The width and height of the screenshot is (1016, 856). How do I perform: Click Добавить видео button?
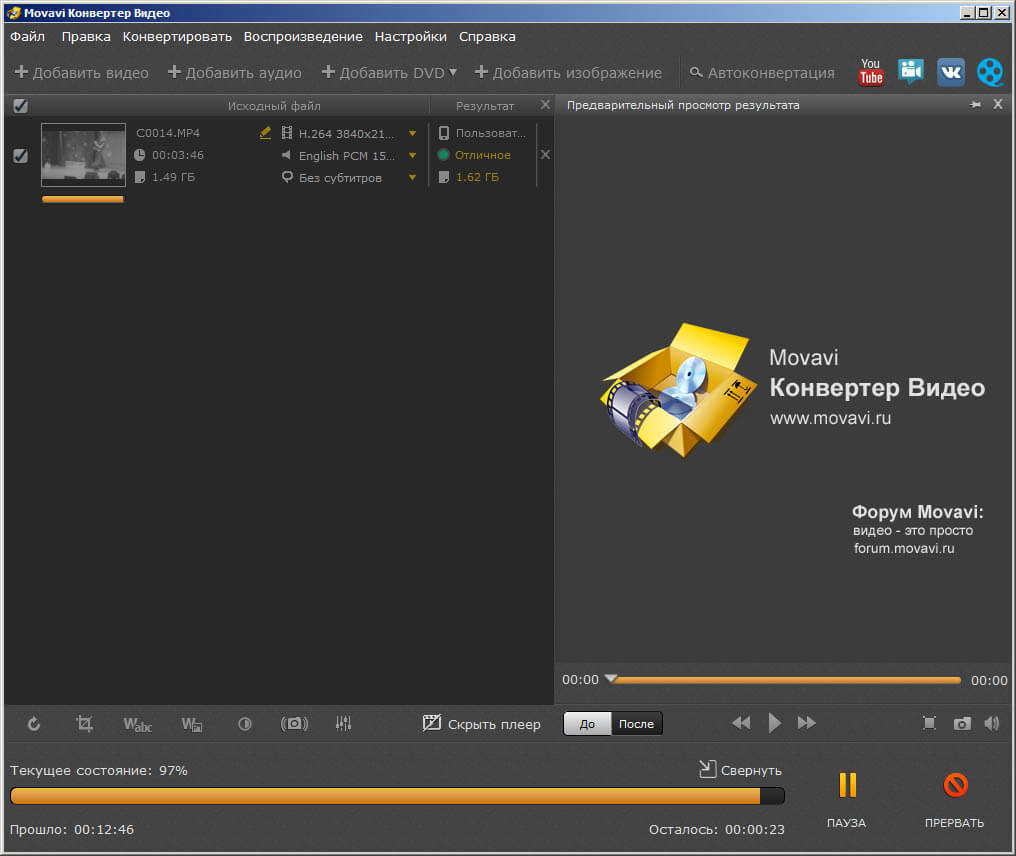[x=82, y=73]
